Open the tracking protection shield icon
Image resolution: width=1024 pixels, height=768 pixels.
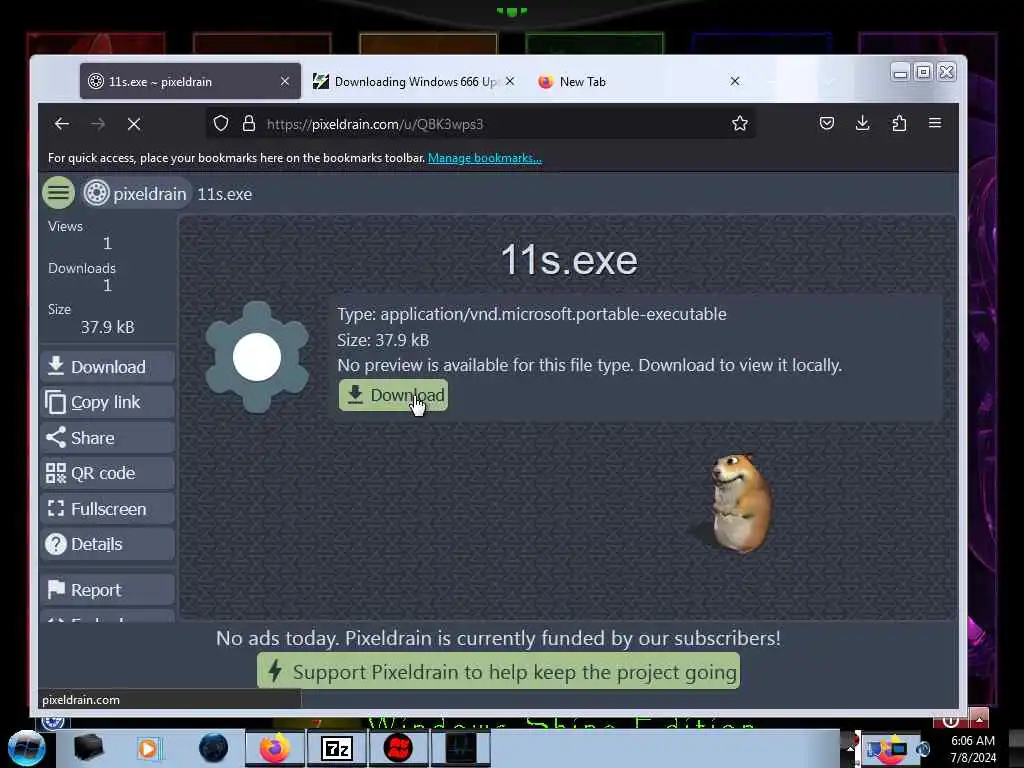click(221, 123)
